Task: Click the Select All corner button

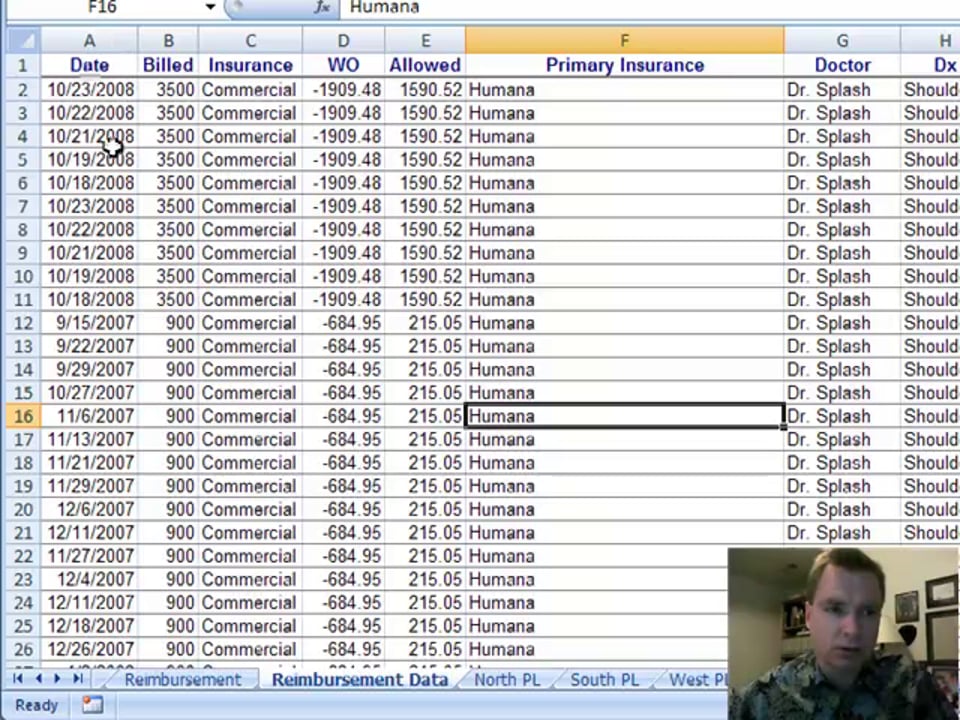Action: pyautogui.click(x=24, y=40)
